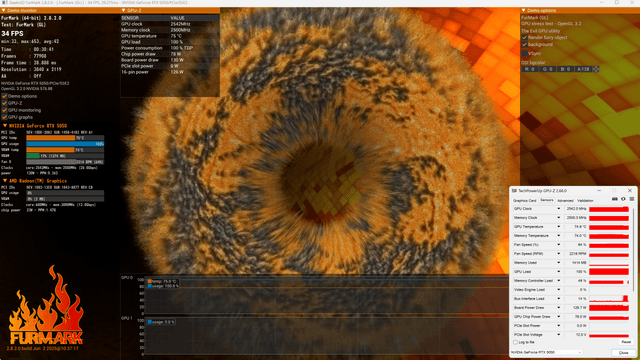Enable the VSync checkbox
Screen dimensions: 640x360
click(x=524, y=53)
